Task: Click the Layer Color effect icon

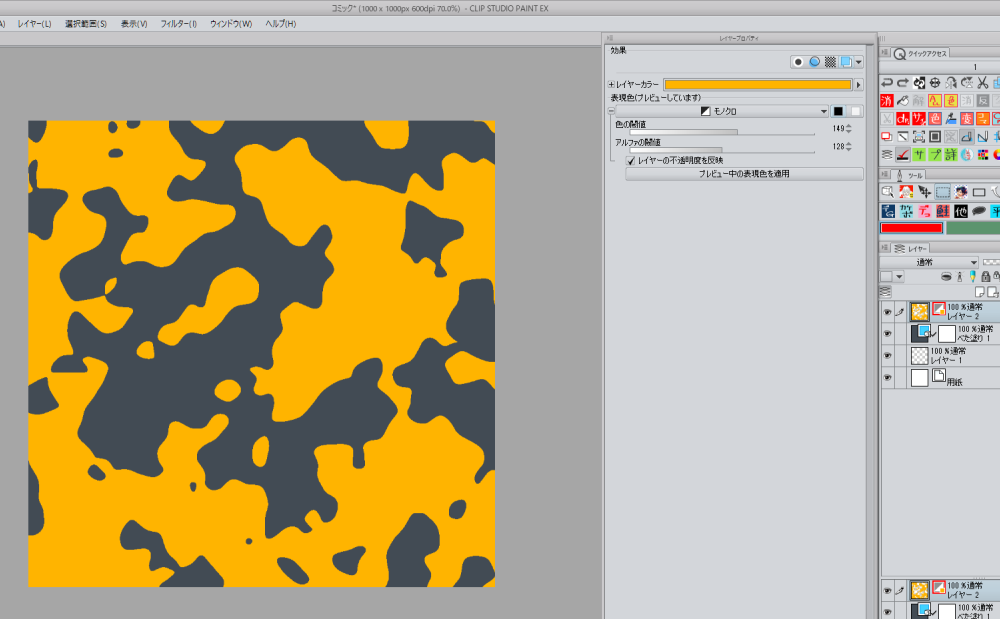Action: point(846,62)
